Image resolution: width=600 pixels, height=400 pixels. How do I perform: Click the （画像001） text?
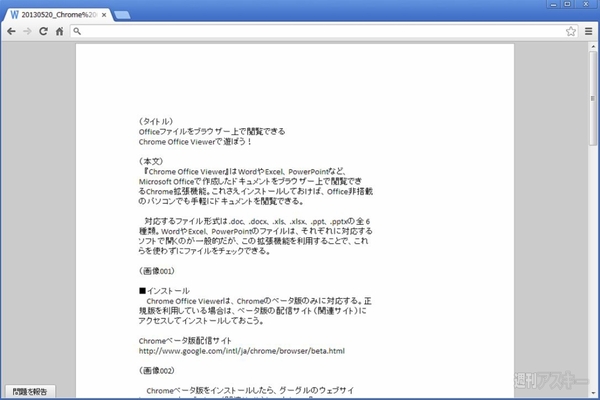157,271
